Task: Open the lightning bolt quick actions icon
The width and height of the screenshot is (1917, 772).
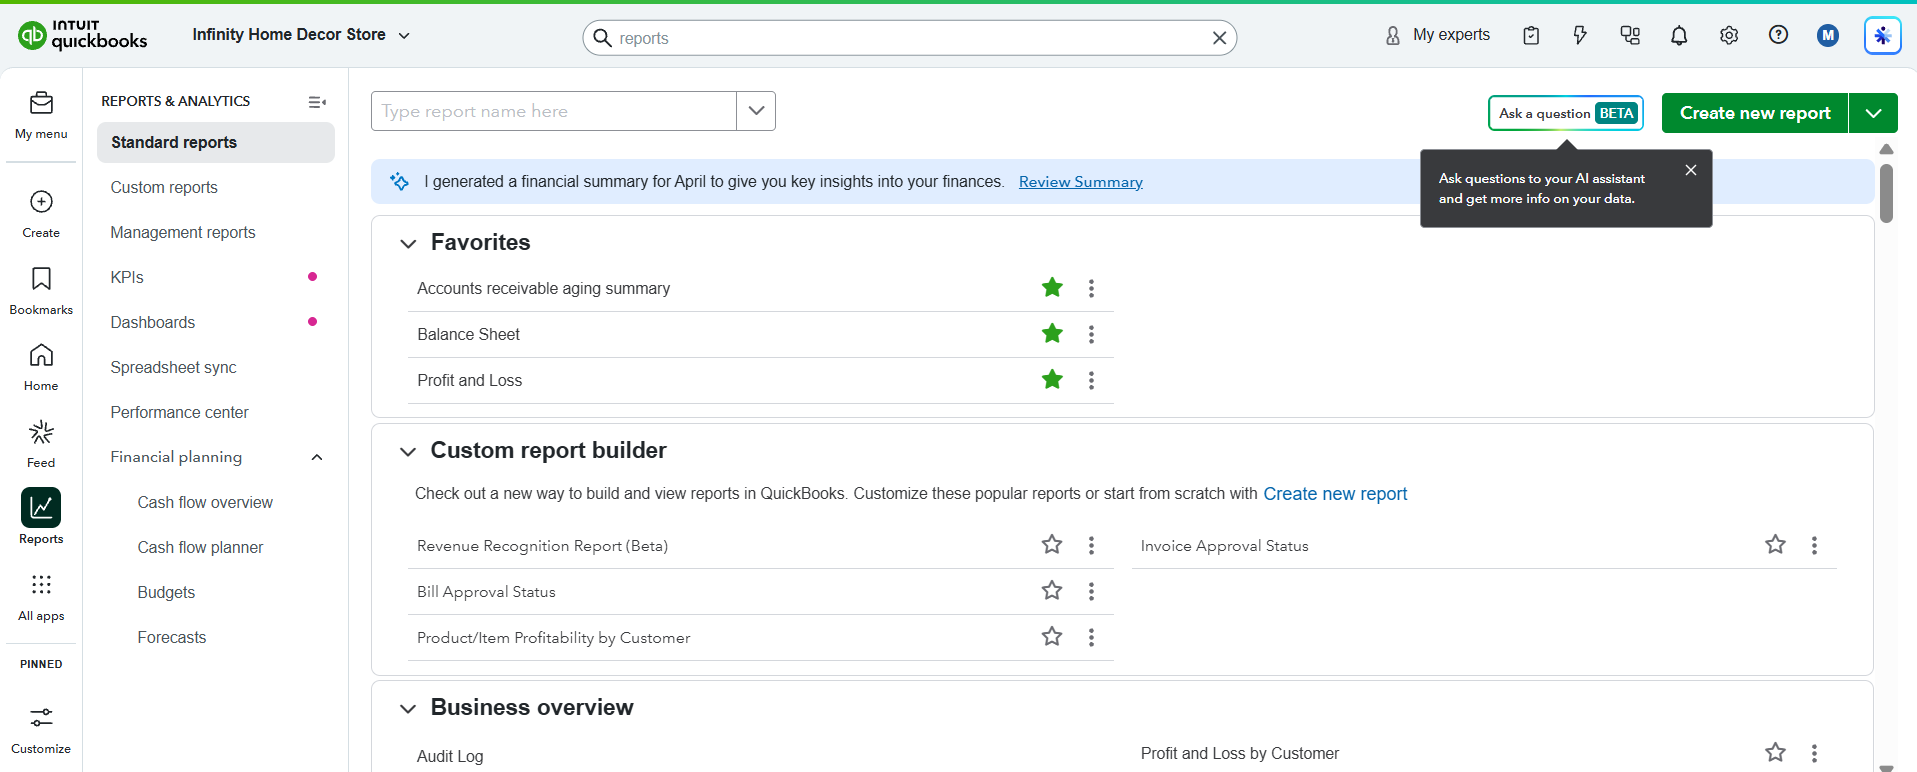Action: (1580, 36)
